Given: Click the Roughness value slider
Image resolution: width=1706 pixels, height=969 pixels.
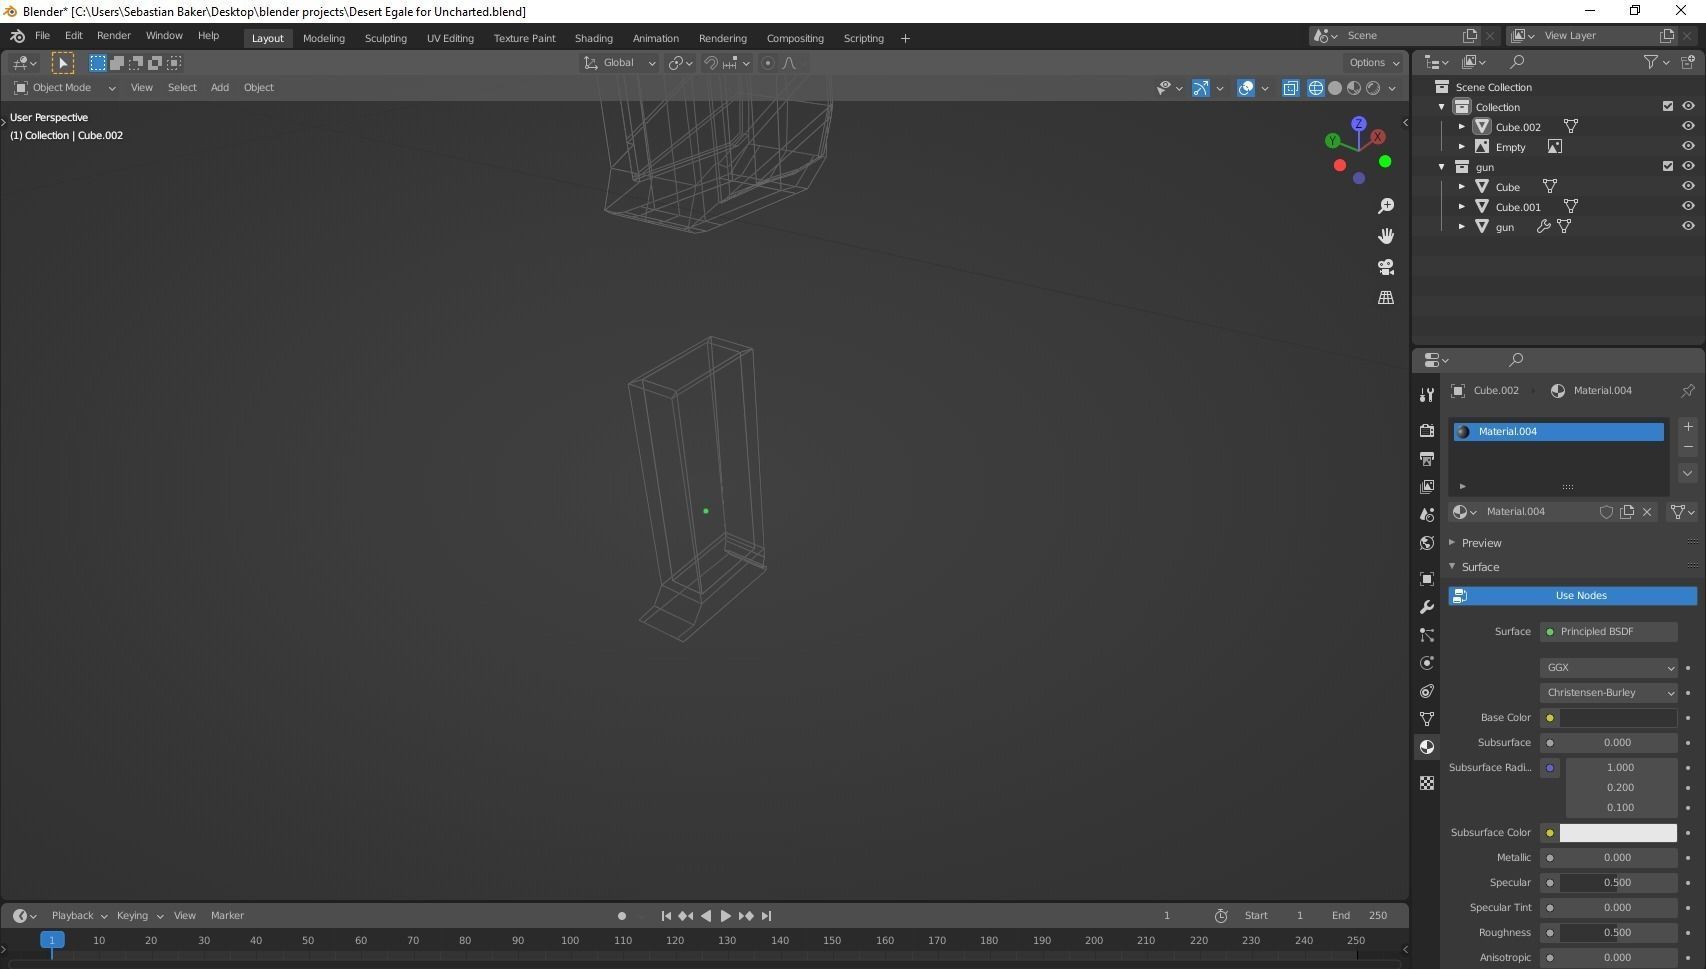Looking at the screenshot, I should point(1618,933).
